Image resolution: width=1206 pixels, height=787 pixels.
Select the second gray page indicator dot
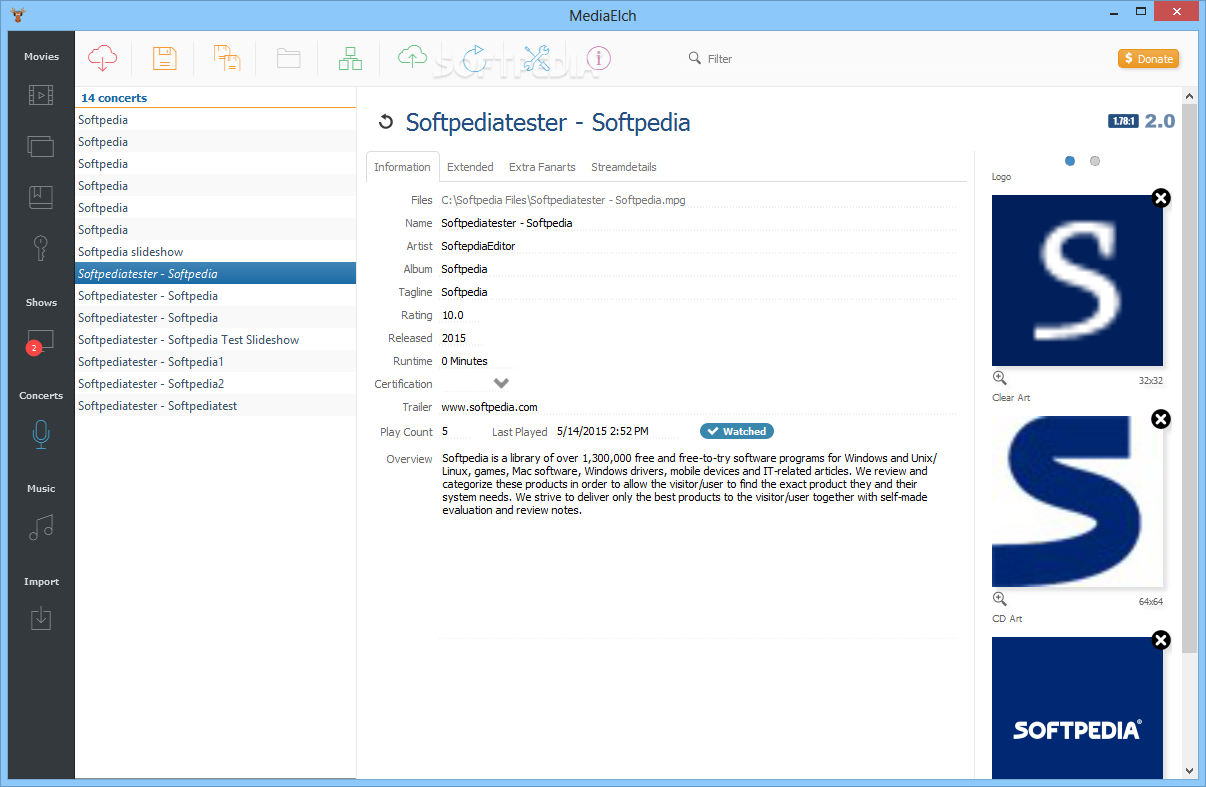[1095, 161]
